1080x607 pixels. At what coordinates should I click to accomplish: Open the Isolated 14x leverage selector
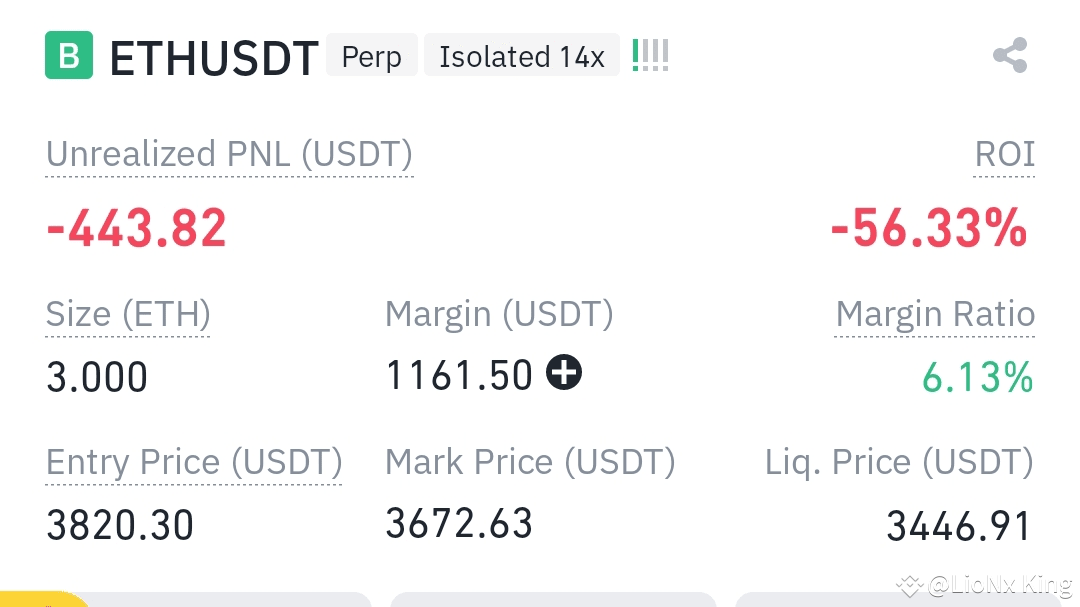pos(521,56)
